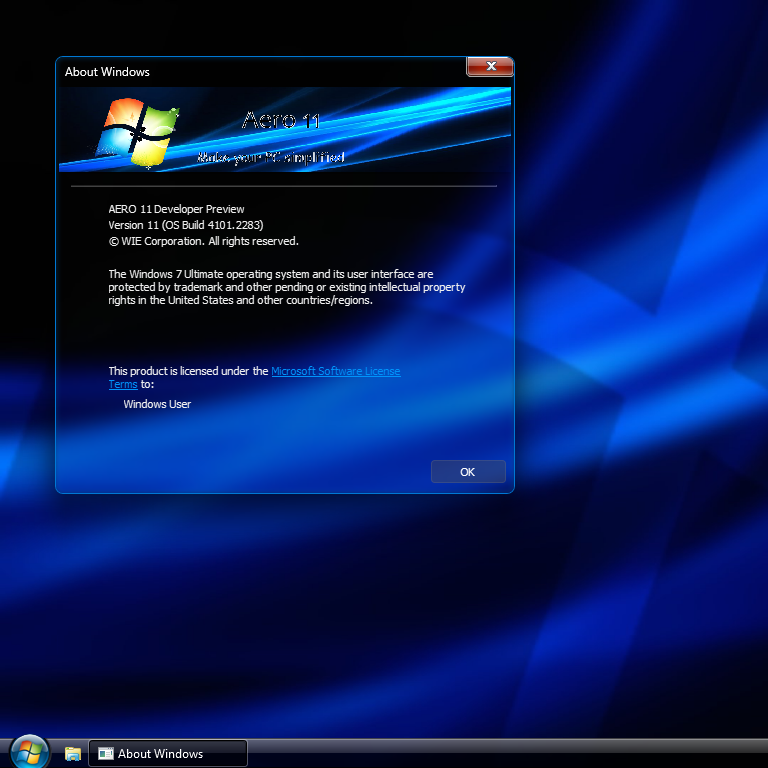
Task: Click OK to dismiss About Windows
Action: 468,472
